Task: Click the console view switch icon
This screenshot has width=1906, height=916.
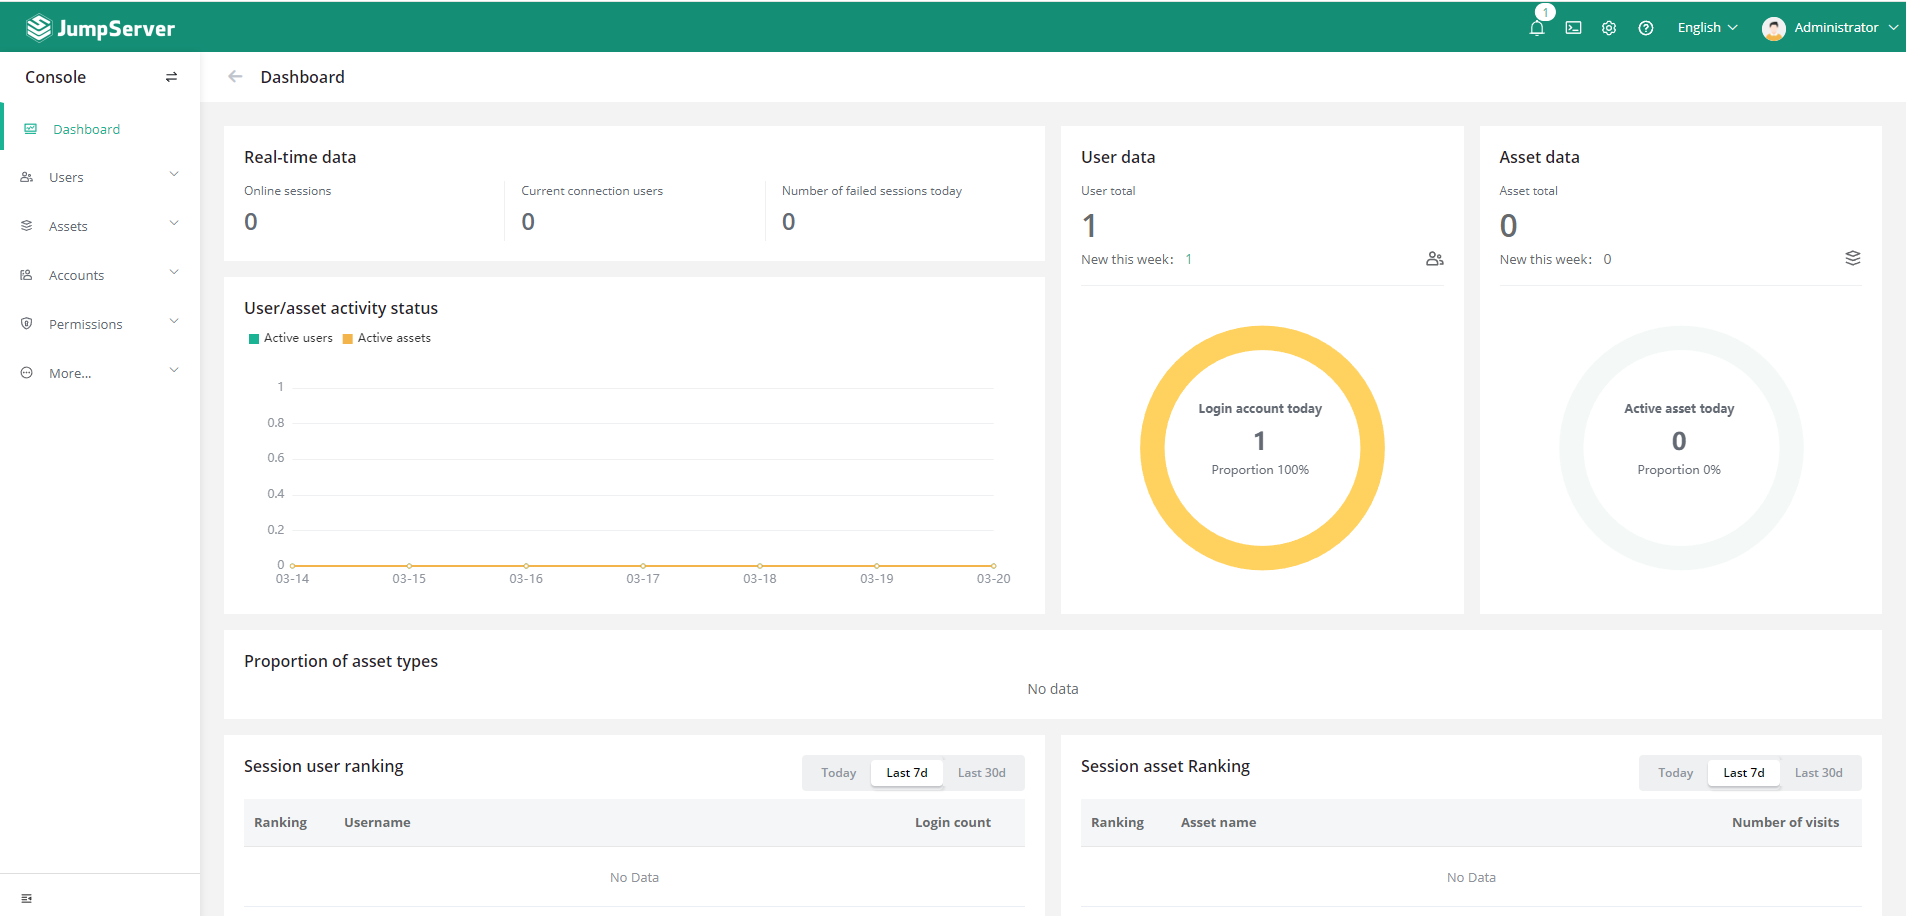Action: pos(171,77)
